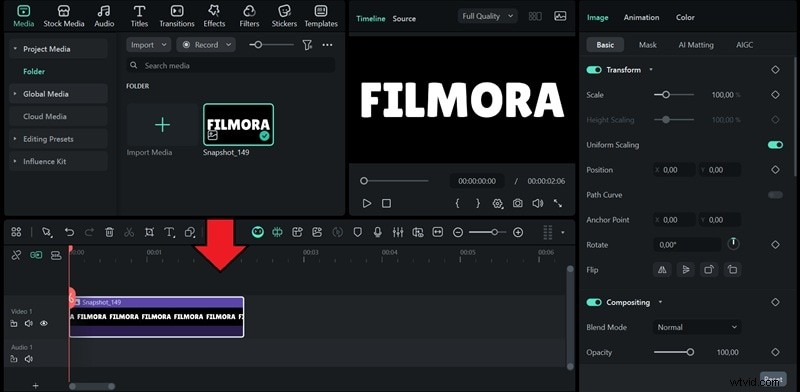
Task: Click the Import Media plus tile
Action: coord(162,125)
